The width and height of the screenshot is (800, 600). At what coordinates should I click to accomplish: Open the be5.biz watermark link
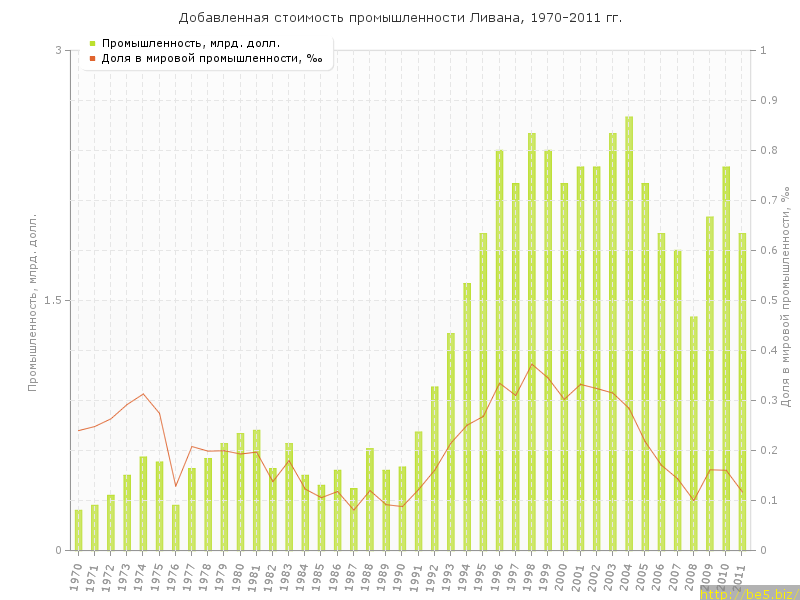coord(749,594)
